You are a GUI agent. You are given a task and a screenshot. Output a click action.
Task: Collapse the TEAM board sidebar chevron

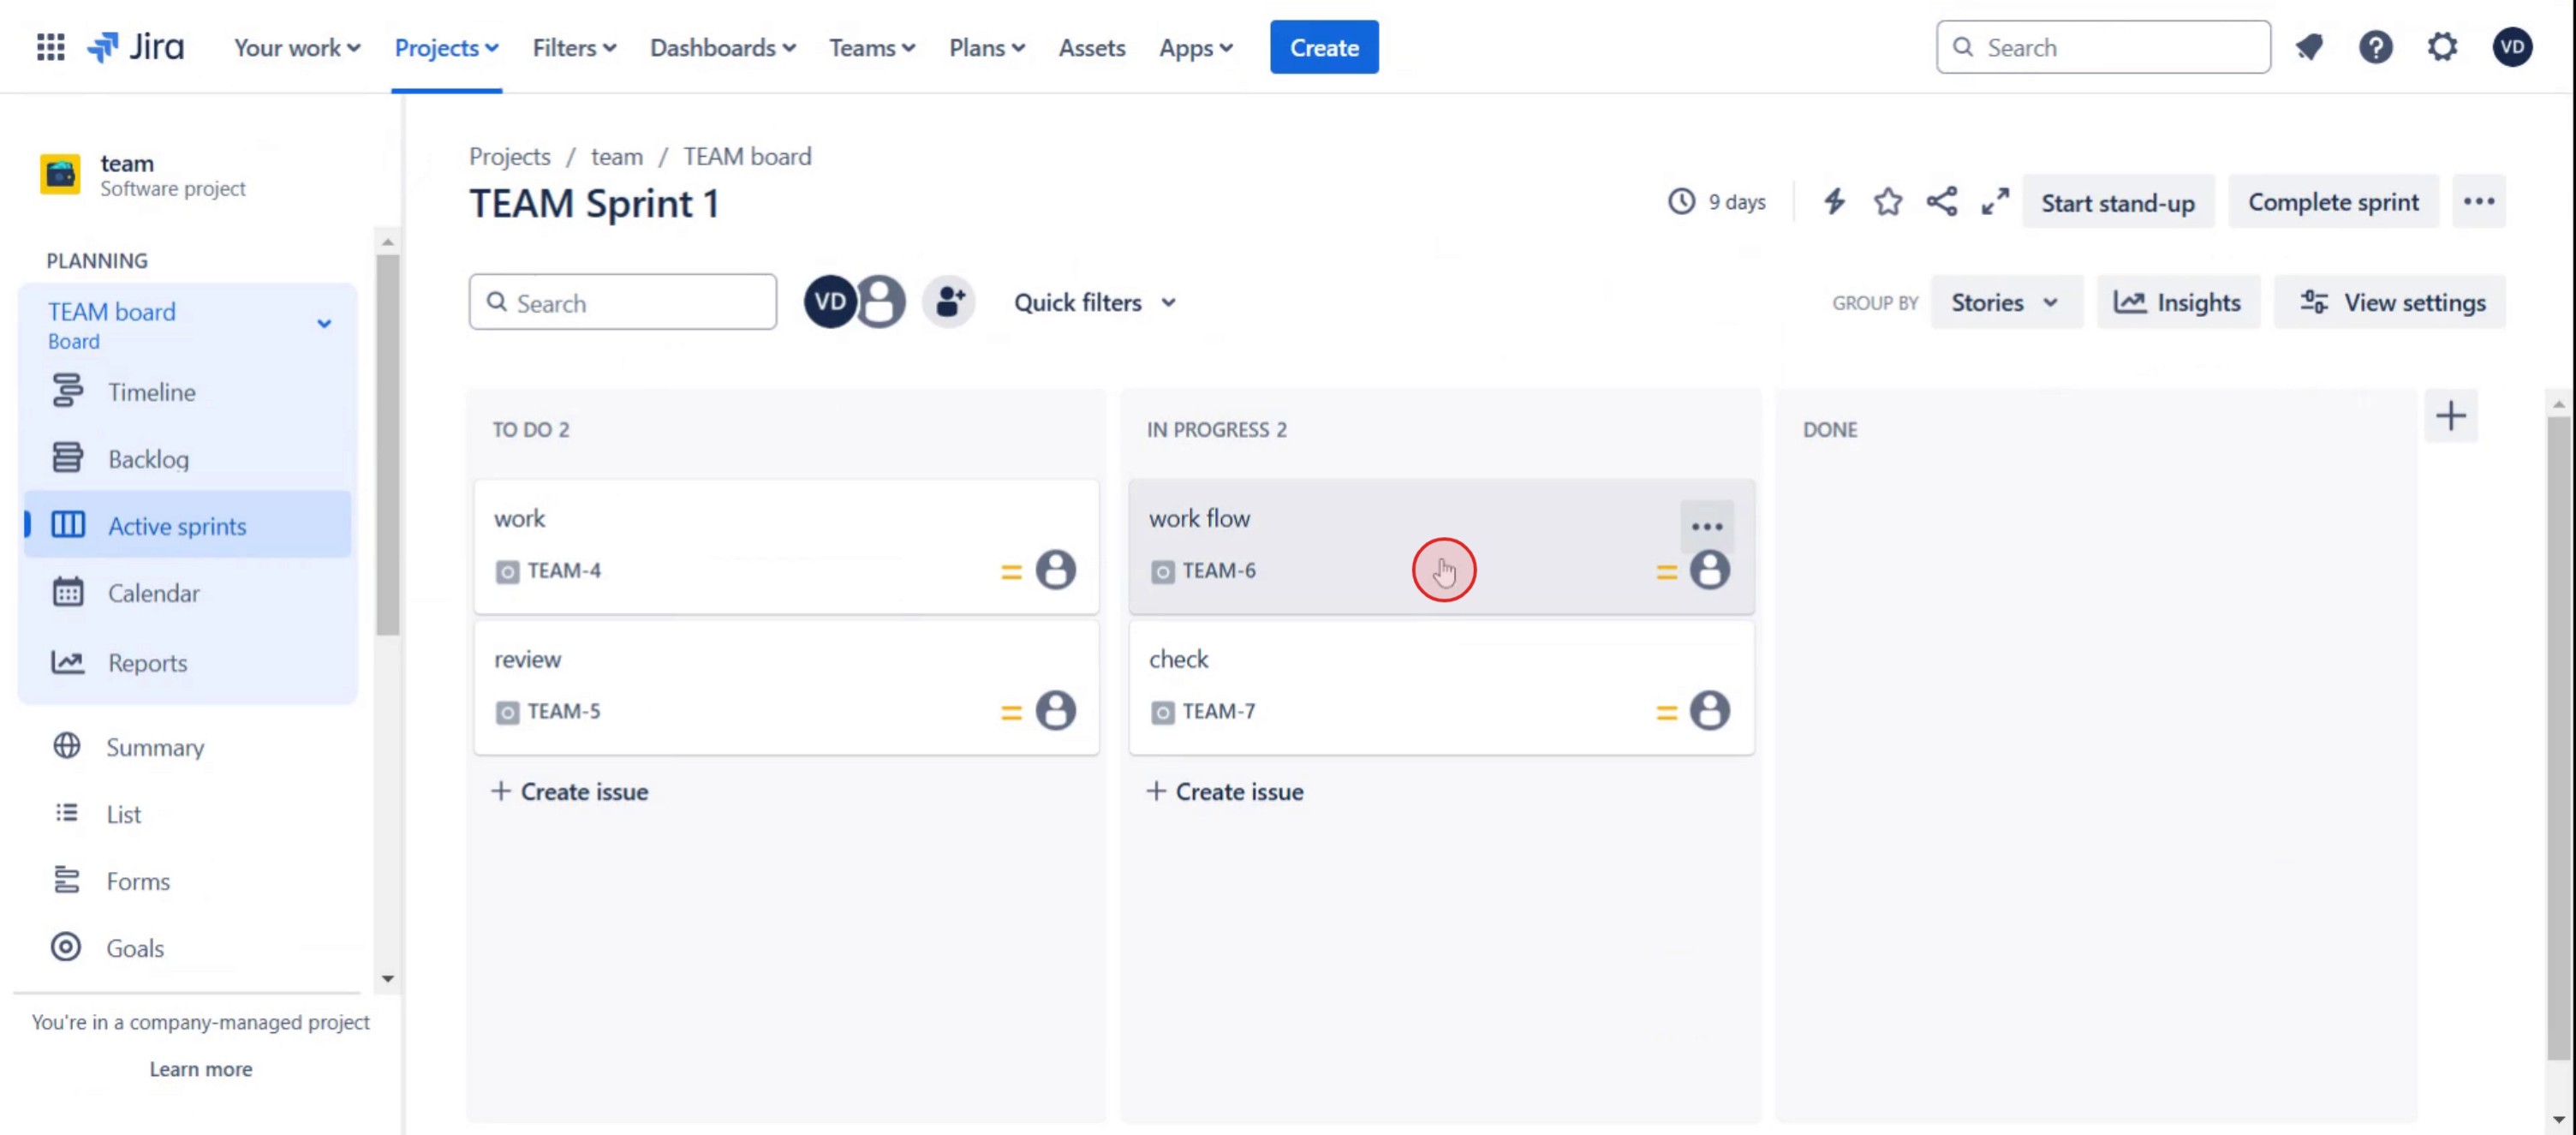click(324, 324)
